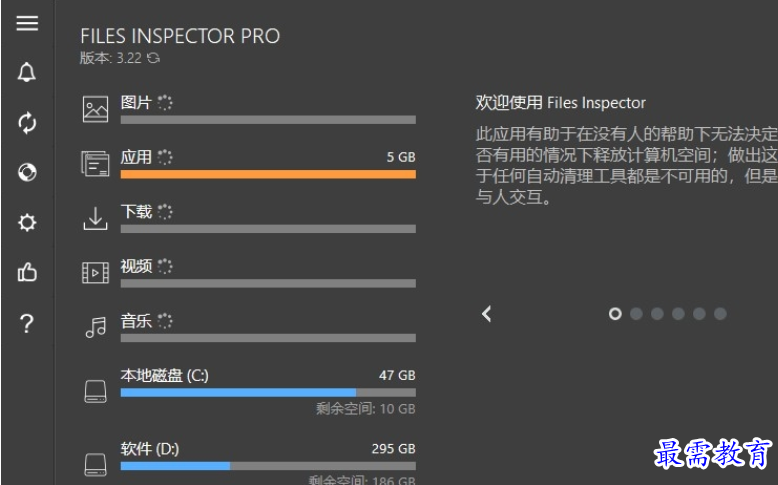Open the 下载 downloads category
The height and width of the screenshot is (485, 778).
pyautogui.click(x=249, y=219)
